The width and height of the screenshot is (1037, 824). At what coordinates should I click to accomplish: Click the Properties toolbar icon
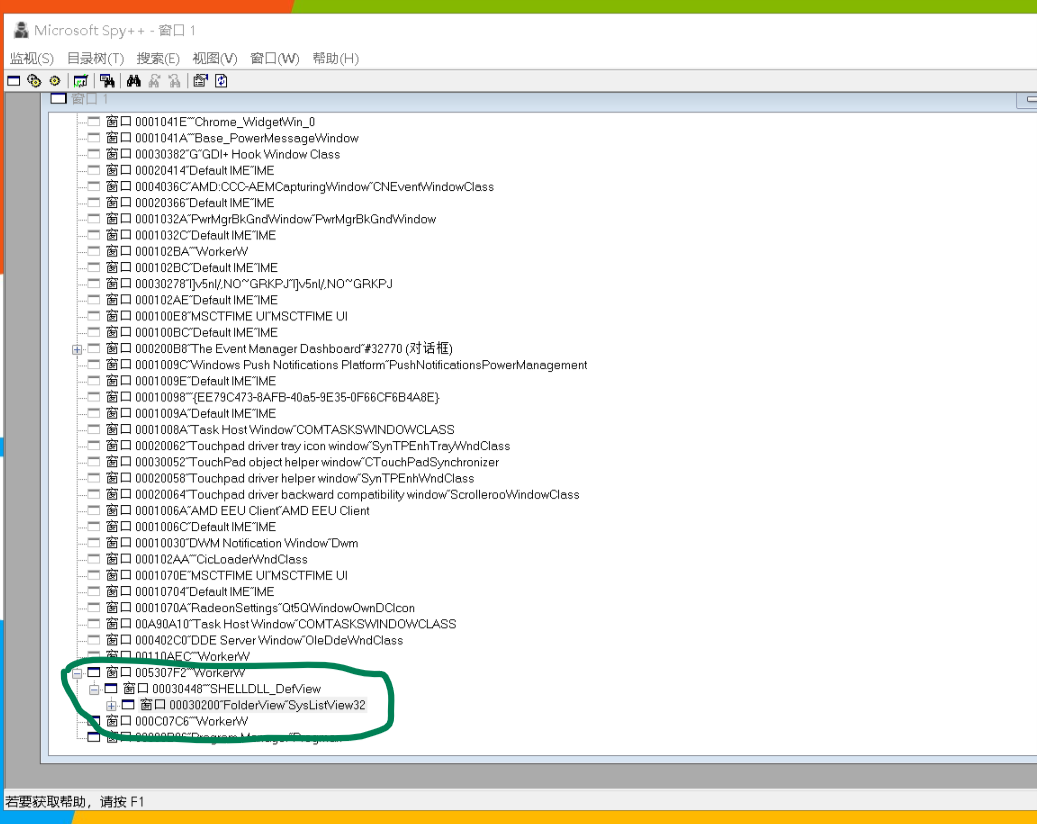point(200,81)
